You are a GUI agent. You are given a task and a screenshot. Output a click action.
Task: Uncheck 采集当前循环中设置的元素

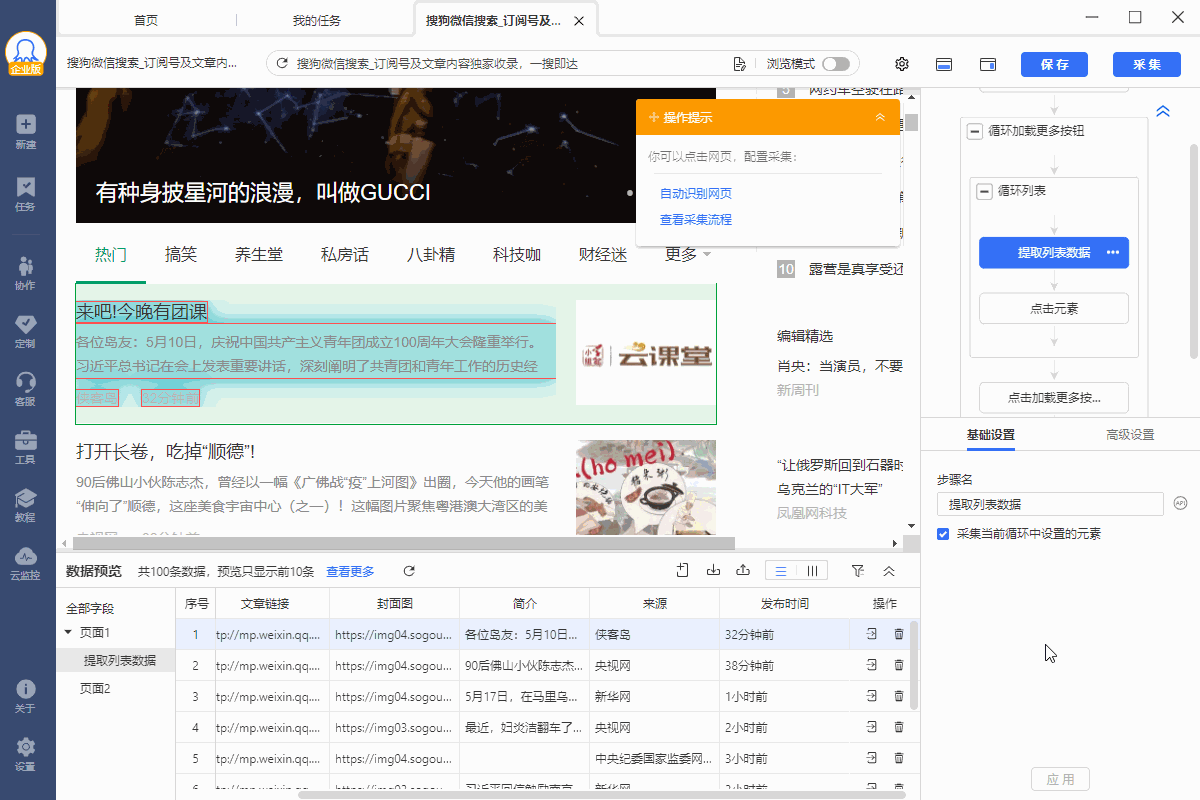pos(943,534)
